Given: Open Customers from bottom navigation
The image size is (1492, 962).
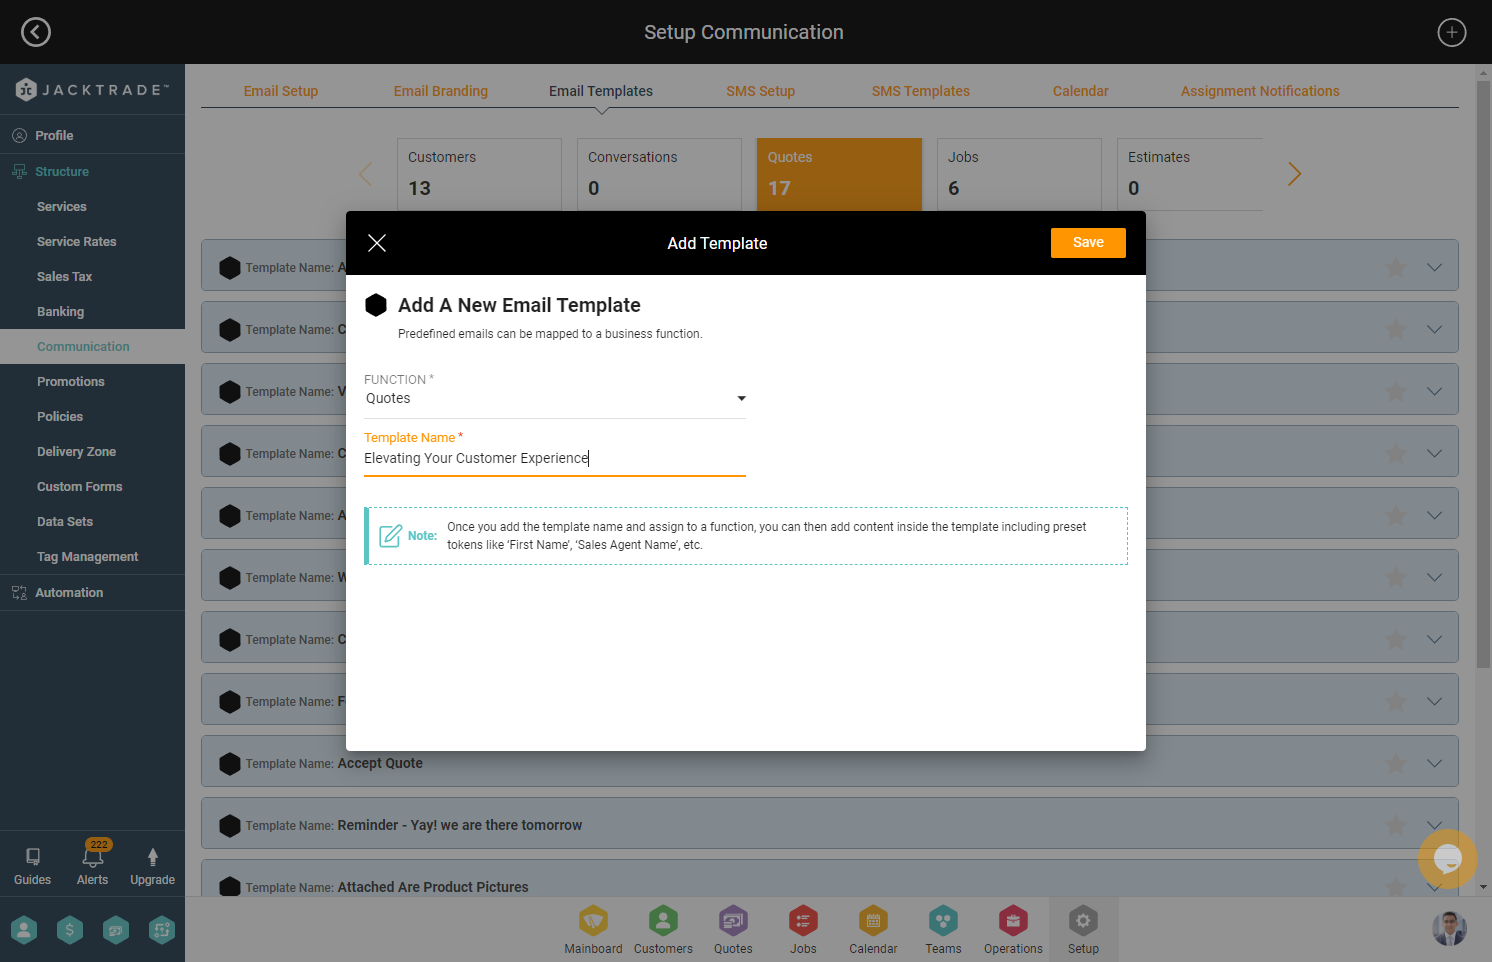Looking at the screenshot, I should point(663,930).
